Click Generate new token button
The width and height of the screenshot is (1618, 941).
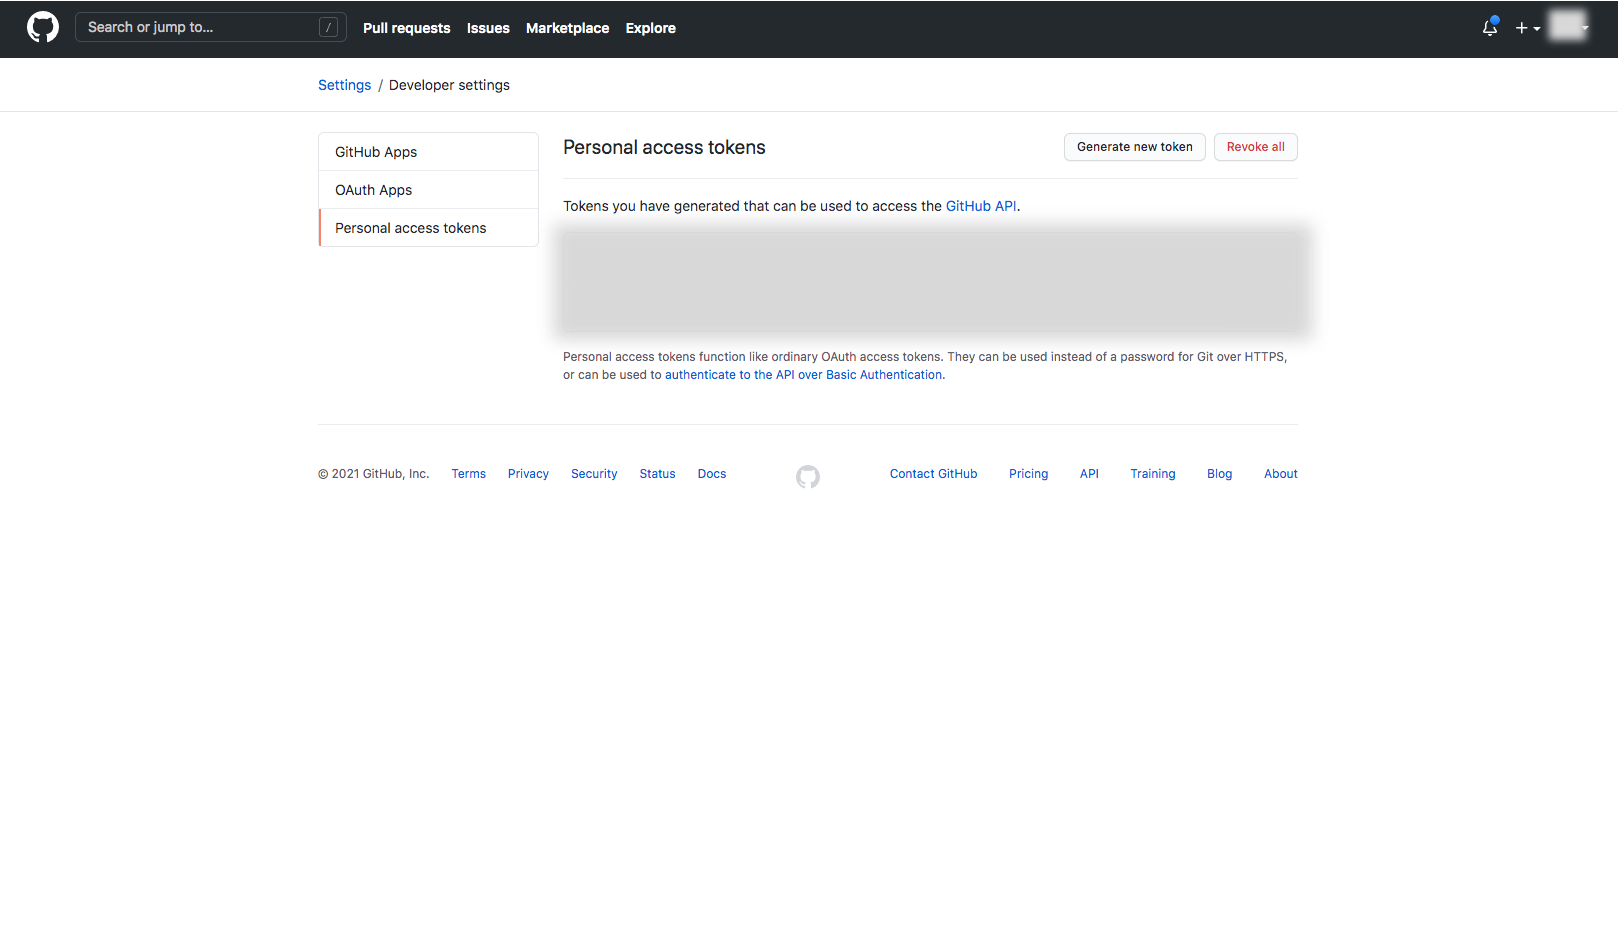pyautogui.click(x=1135, y=147)
